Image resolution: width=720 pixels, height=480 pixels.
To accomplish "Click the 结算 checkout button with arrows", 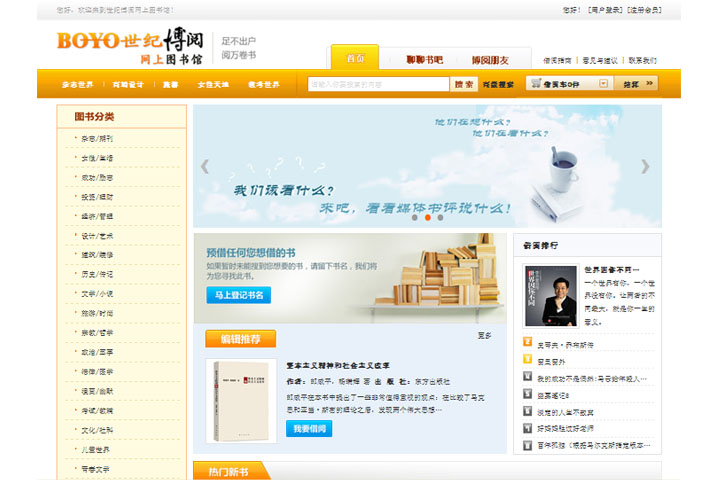I will tap(636, 84).
